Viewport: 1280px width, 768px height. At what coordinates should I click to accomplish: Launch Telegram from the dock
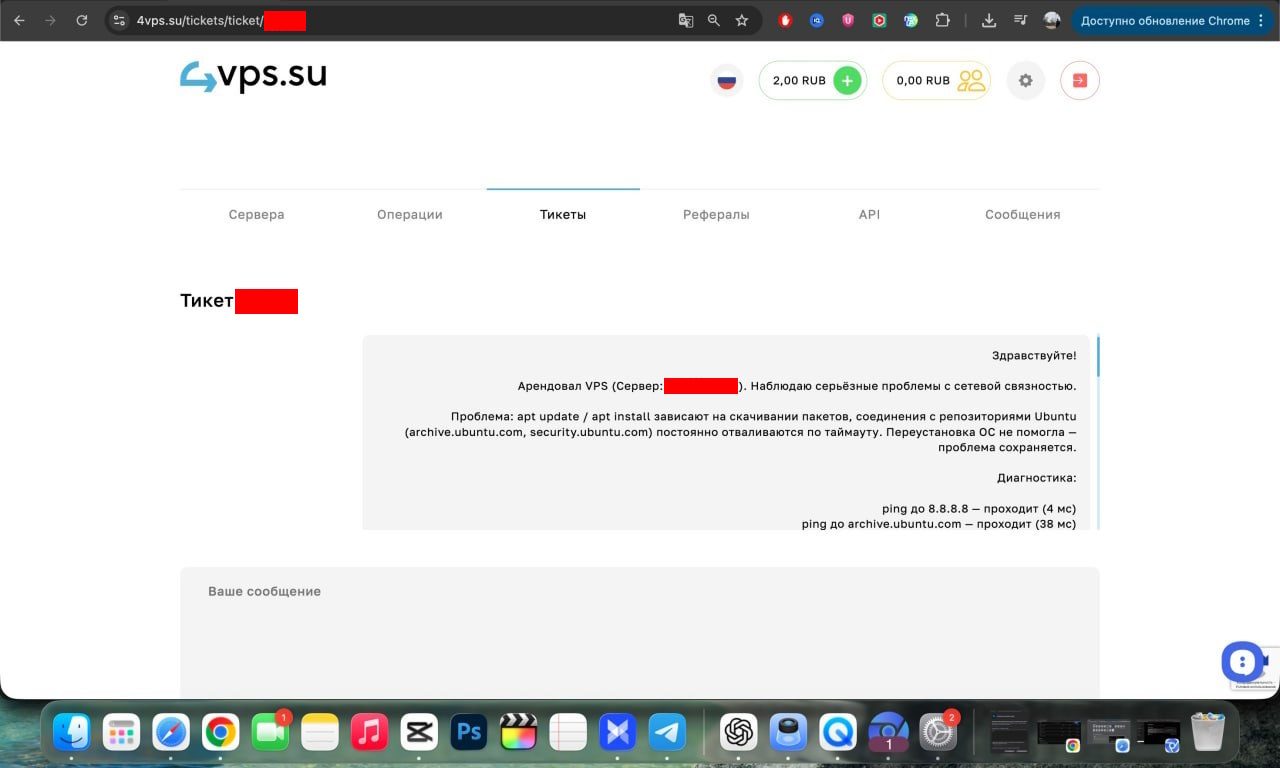pos(667,733)
